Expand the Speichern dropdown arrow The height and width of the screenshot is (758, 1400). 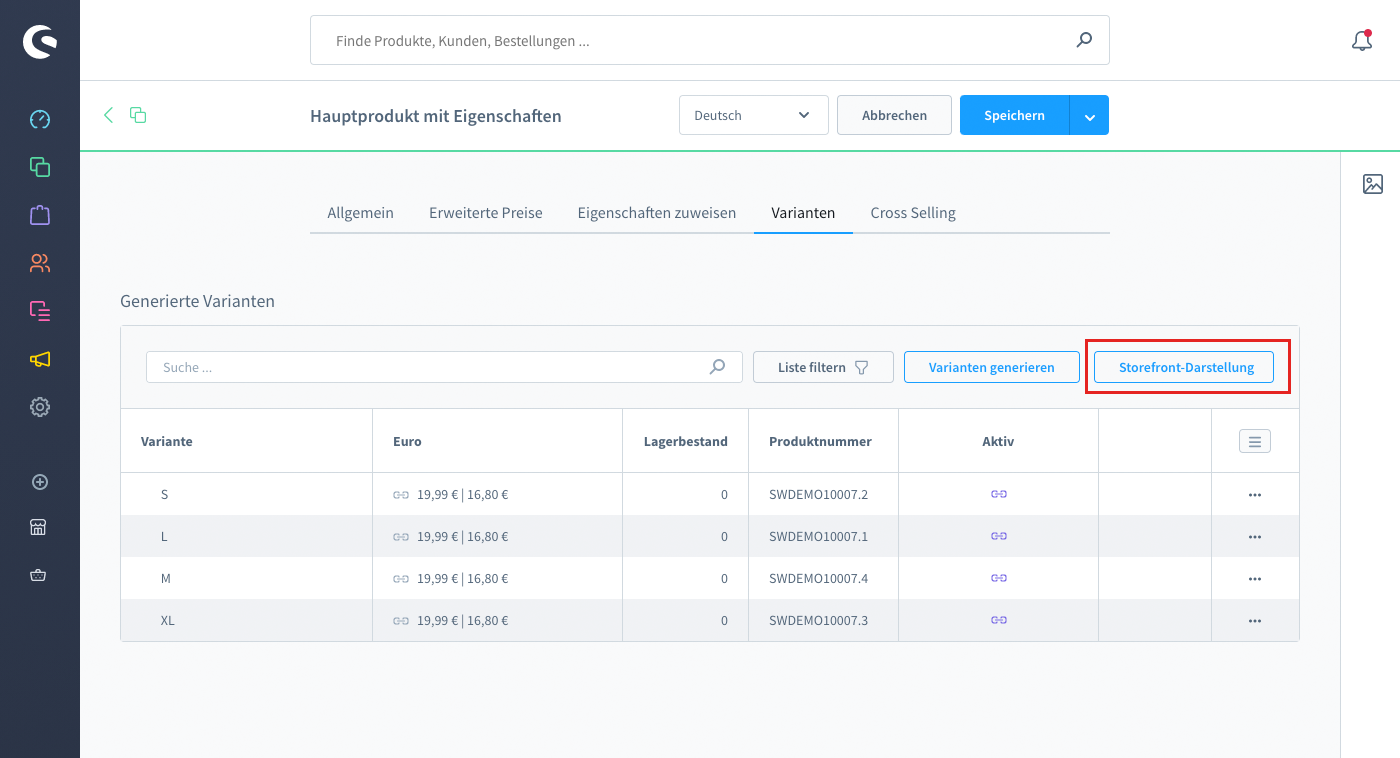(1089, 116)
